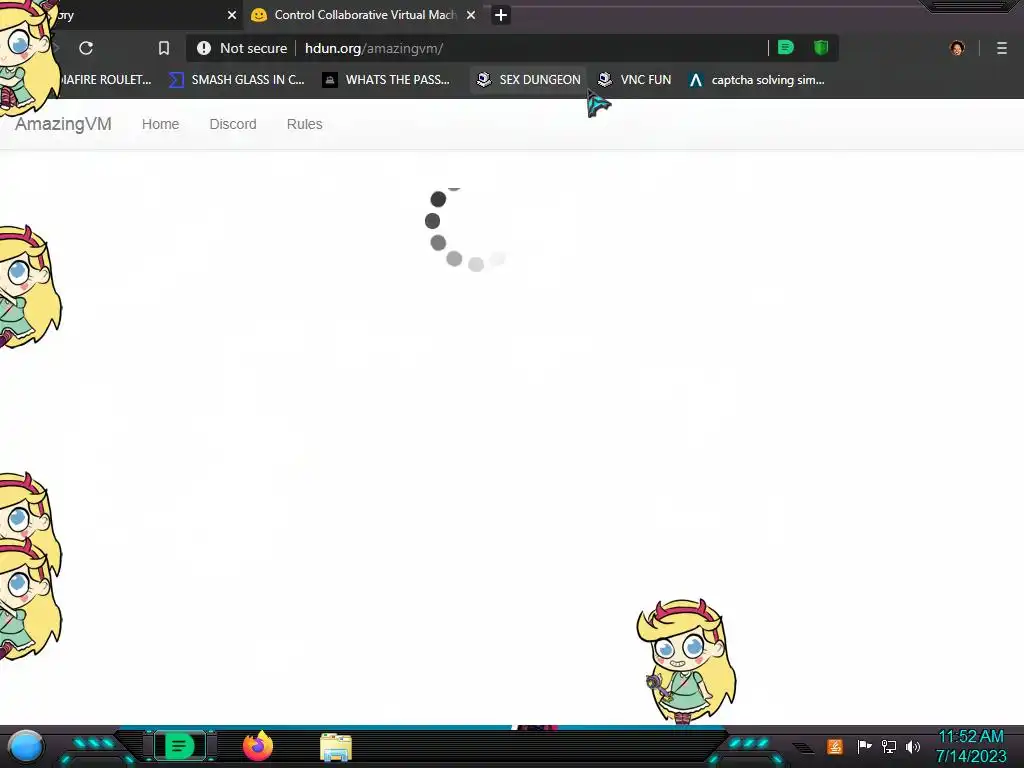Click the VNC FUN bookmark favicon
This screenshot has width=1024, height=768.
click(x=605, y=79)
